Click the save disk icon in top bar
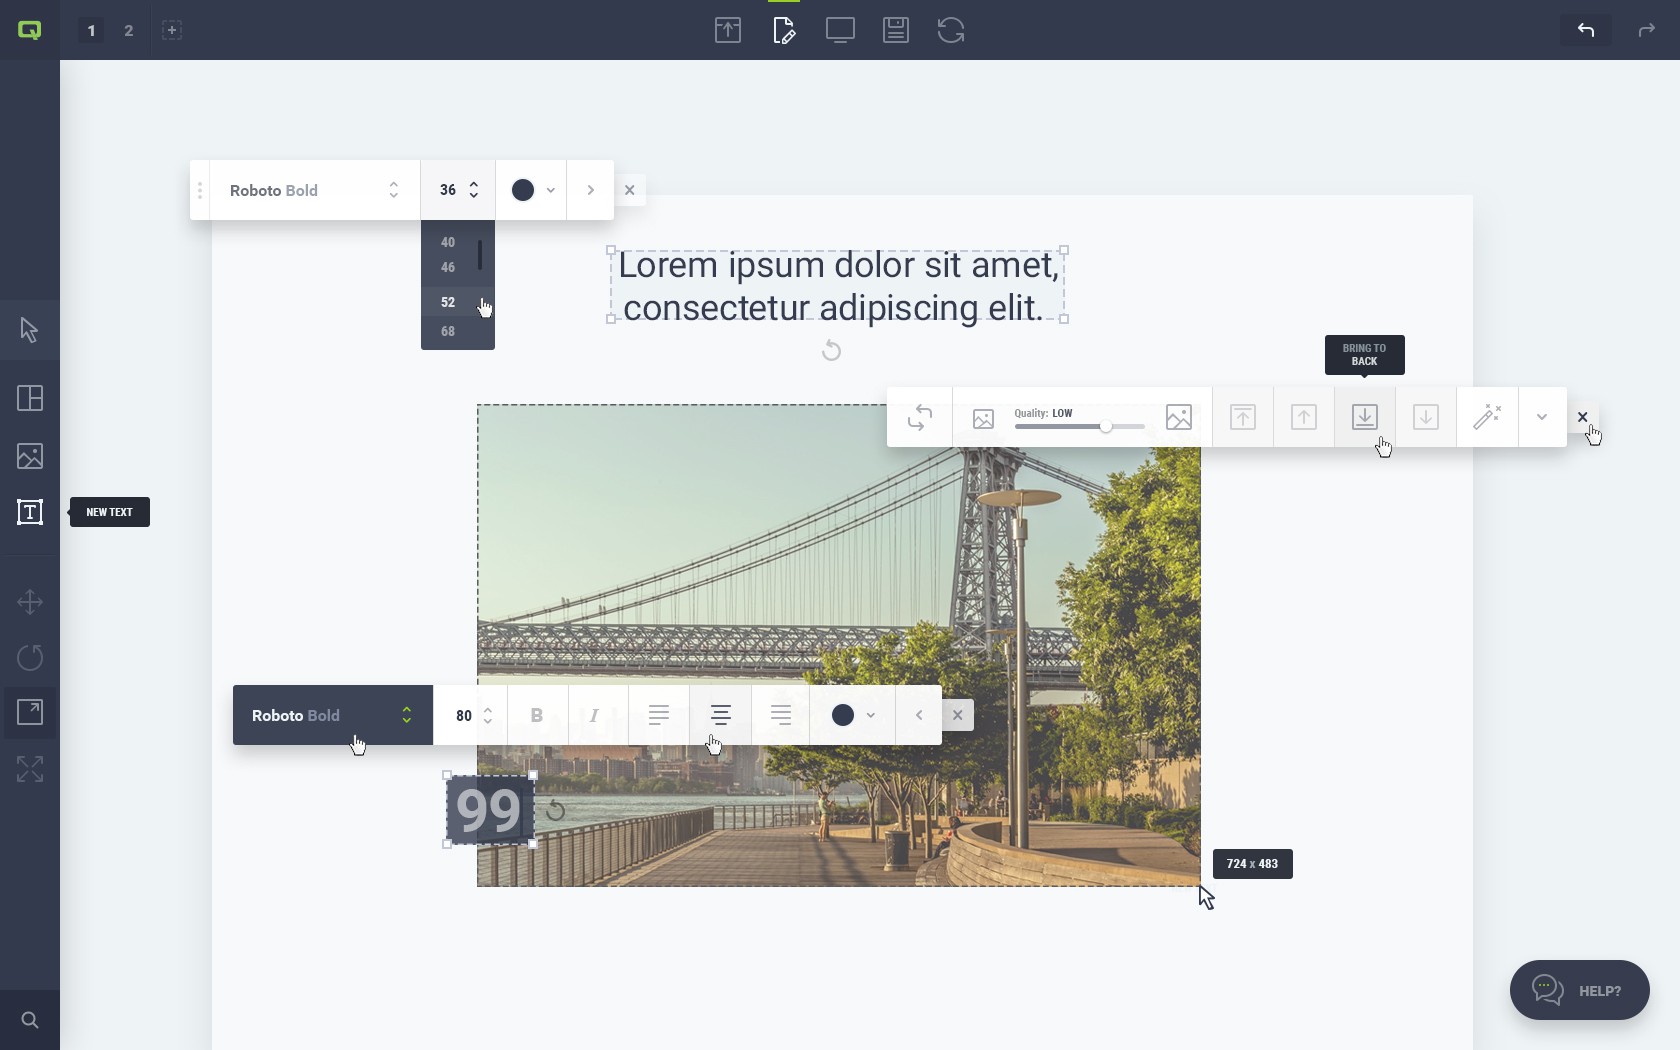This screenshot has width=1680, height=1050. (x=895, y=30)
